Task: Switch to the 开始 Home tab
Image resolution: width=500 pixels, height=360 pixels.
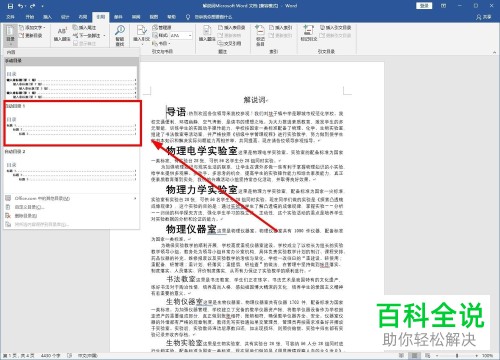Action: (x=30, y=17)
